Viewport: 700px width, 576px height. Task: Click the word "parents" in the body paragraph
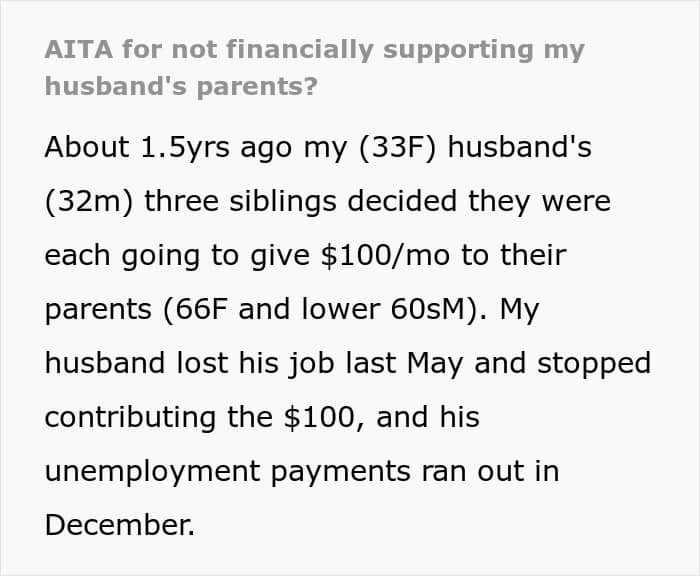pyautogui.click(x=98, y=310)
